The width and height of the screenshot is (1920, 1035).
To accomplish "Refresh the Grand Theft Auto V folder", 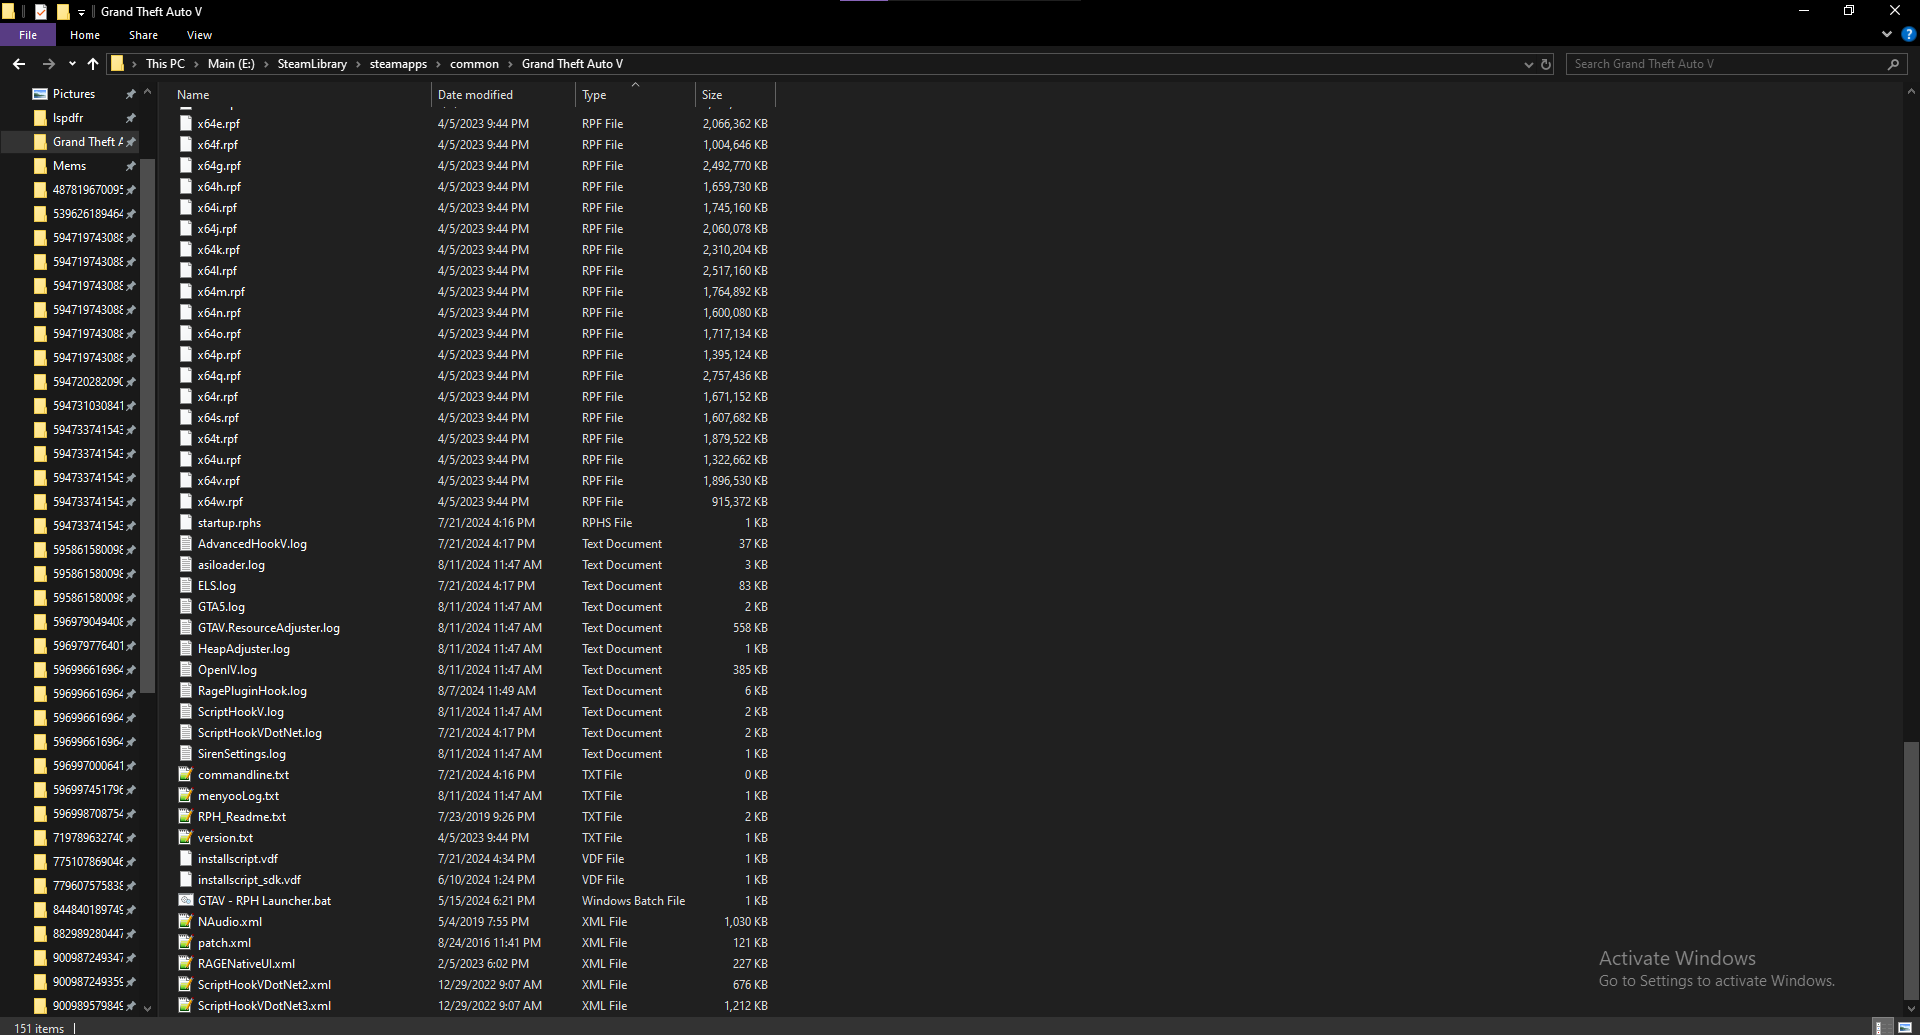I will (1546, 64).
